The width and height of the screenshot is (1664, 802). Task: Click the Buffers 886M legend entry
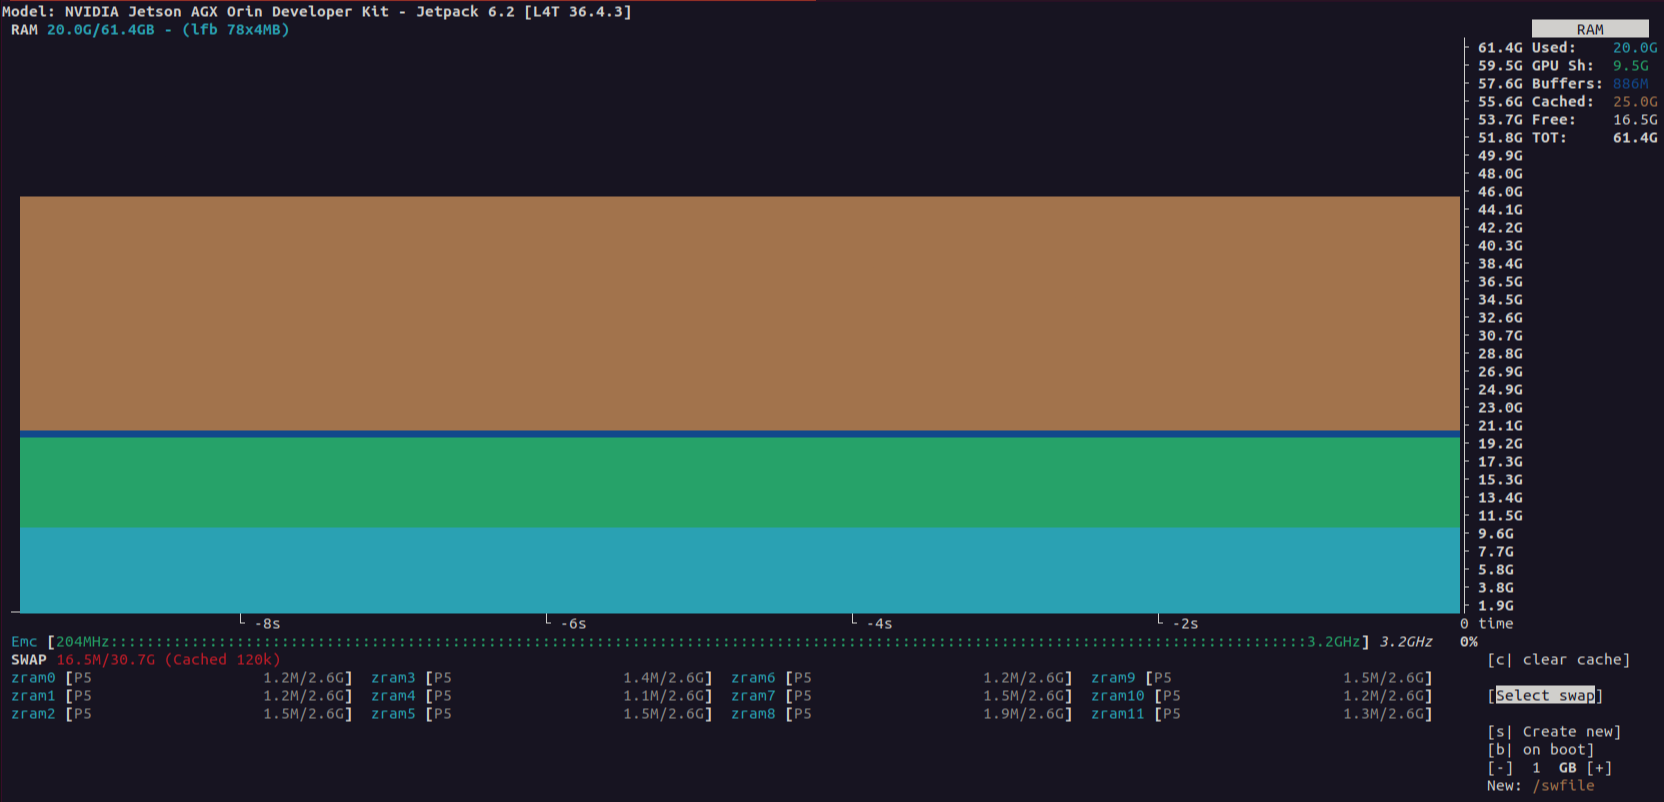click(x=1590, y=83)
